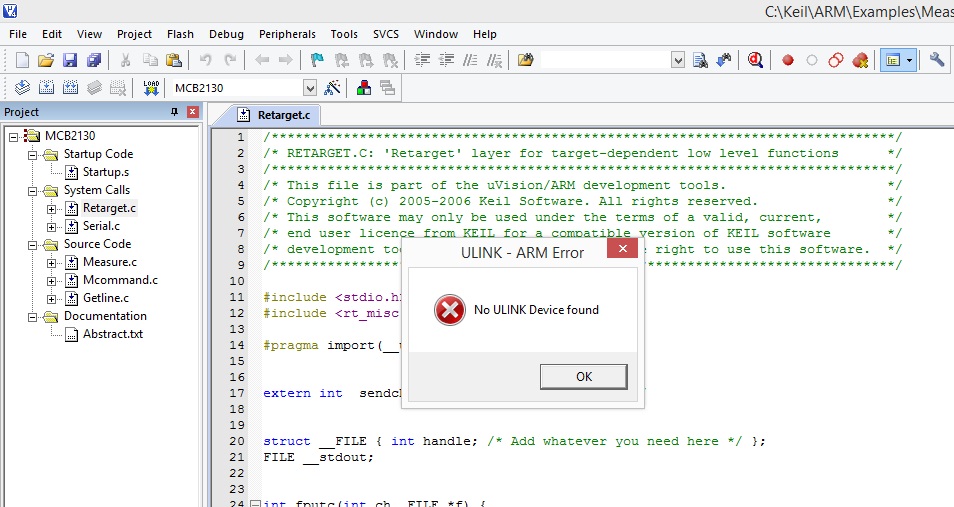This screenshot has height=507, width=954.
Task: Open the Debug menu
Action: tap(226, 34)
